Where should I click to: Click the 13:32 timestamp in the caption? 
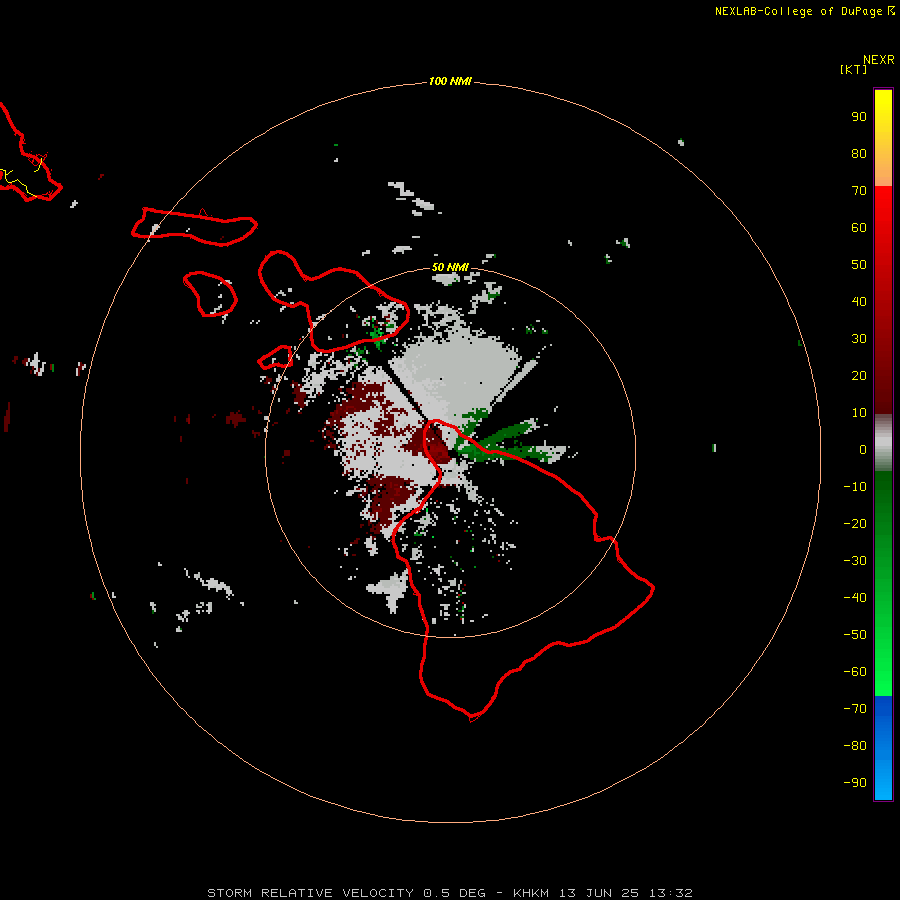670,893
